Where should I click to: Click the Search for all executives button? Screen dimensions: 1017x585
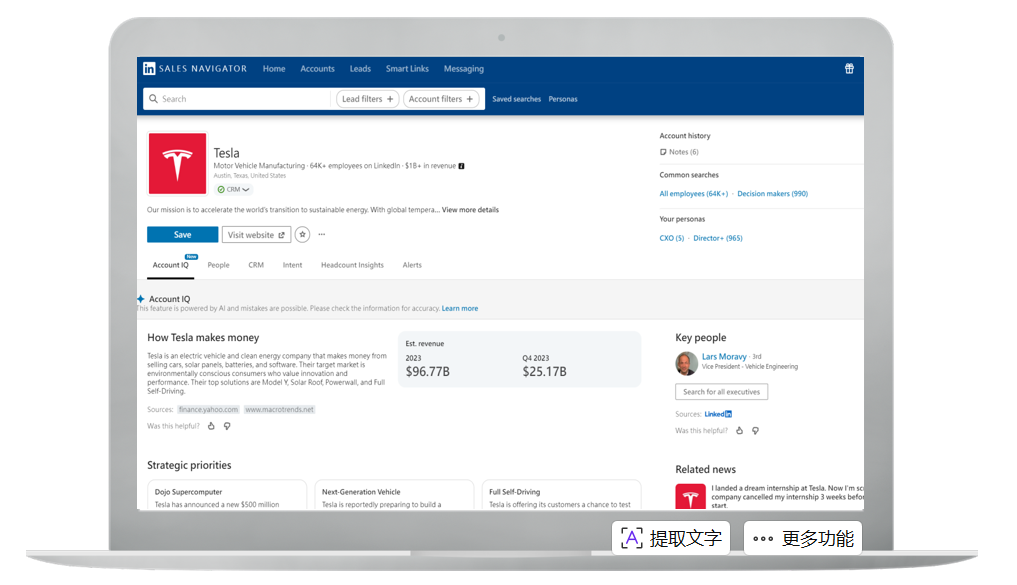coord(721,392)
